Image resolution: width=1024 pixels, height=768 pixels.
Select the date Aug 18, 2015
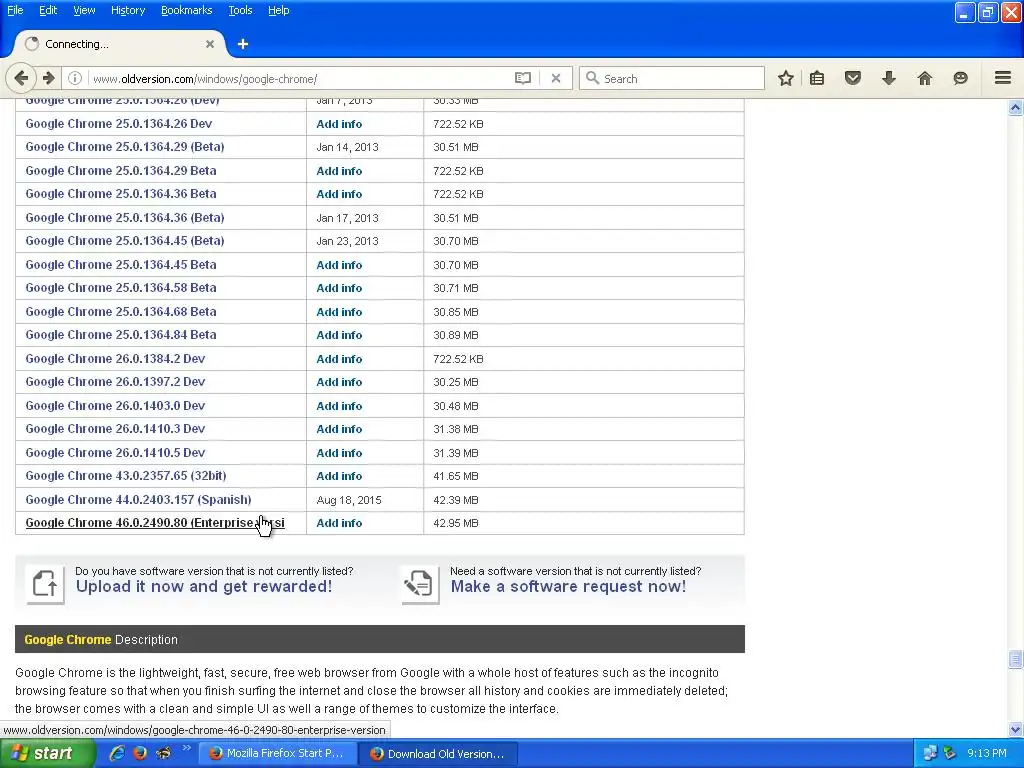pos(349,500)
